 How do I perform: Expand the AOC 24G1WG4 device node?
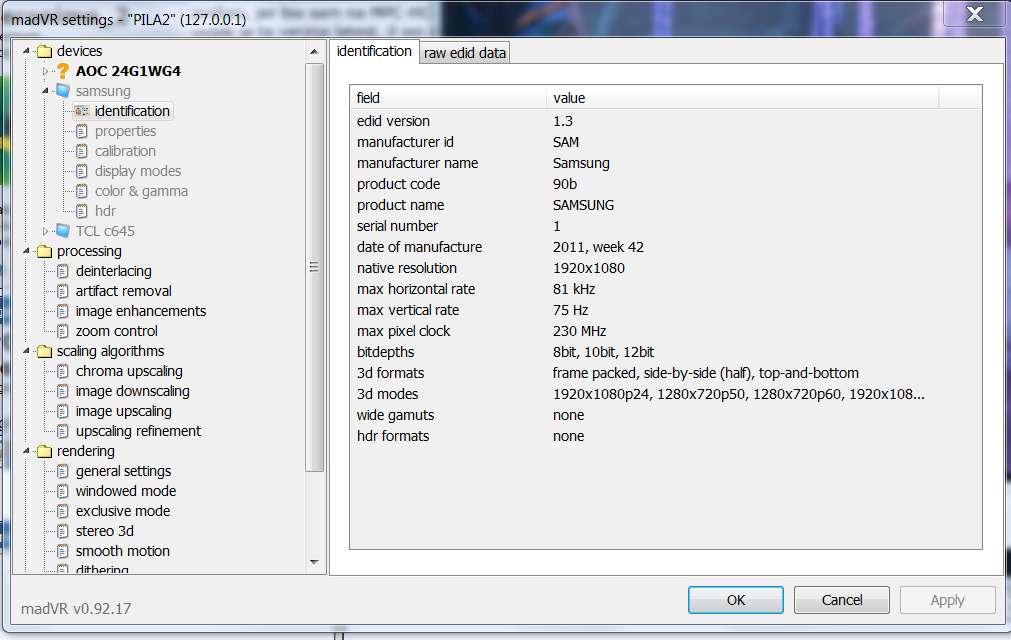[45, 71]
